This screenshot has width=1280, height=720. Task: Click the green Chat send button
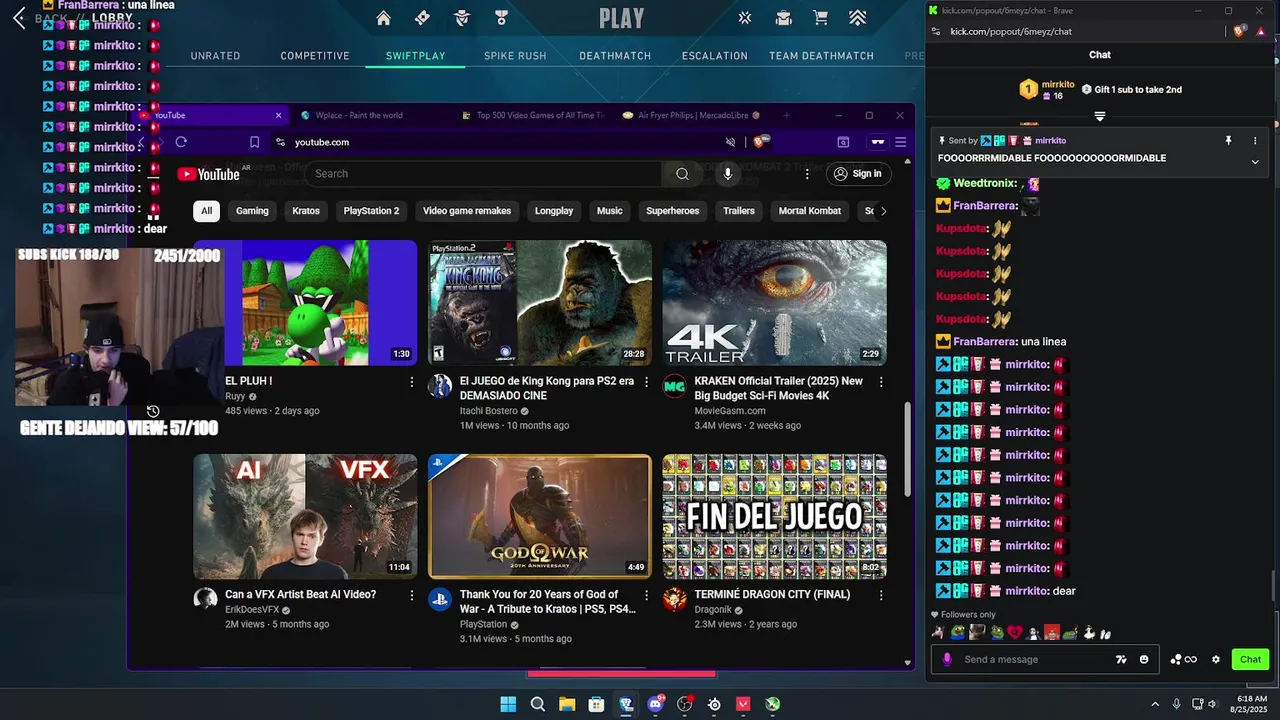(1251, 660)
